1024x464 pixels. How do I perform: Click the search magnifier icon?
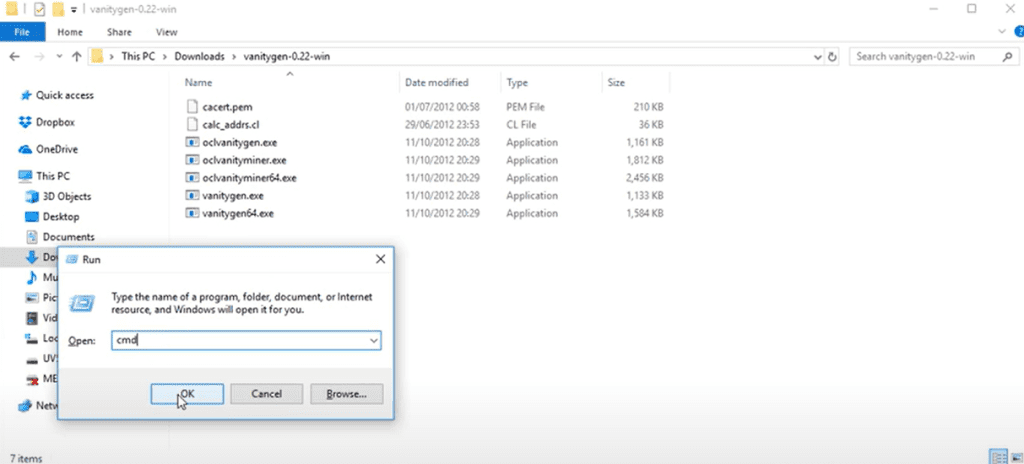pos(1009,56)
